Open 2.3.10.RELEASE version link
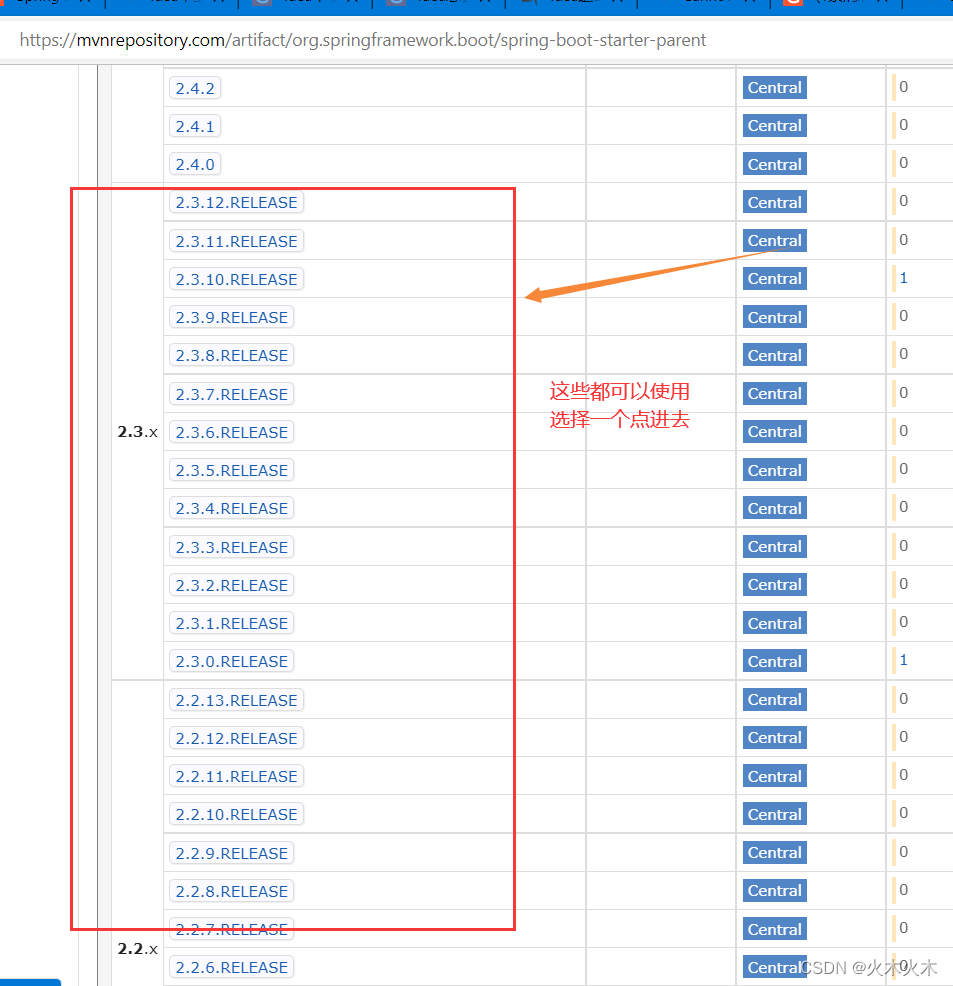The height and width of the screenshot is (986, 953). point(236,279)
